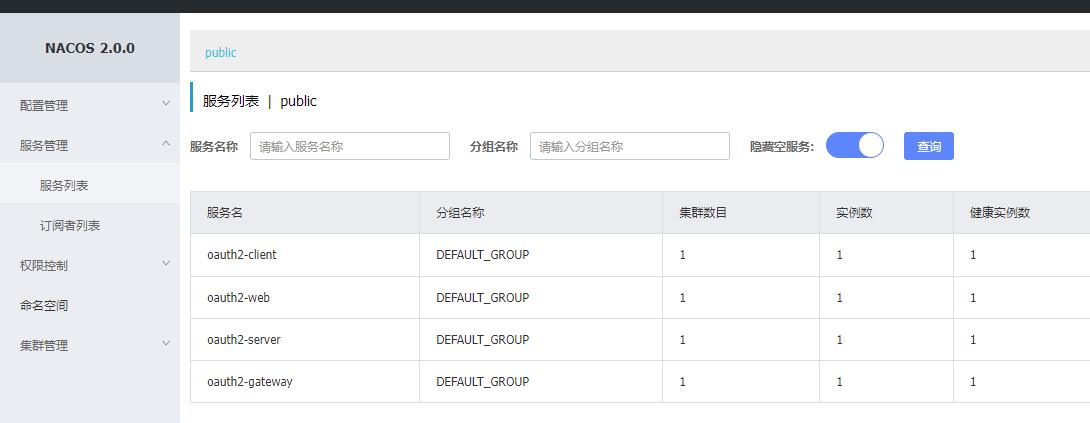Click 健康实例数 value in oauth2-server row
The width and height of the screenshot is (1090, 423).
(973, 340)
